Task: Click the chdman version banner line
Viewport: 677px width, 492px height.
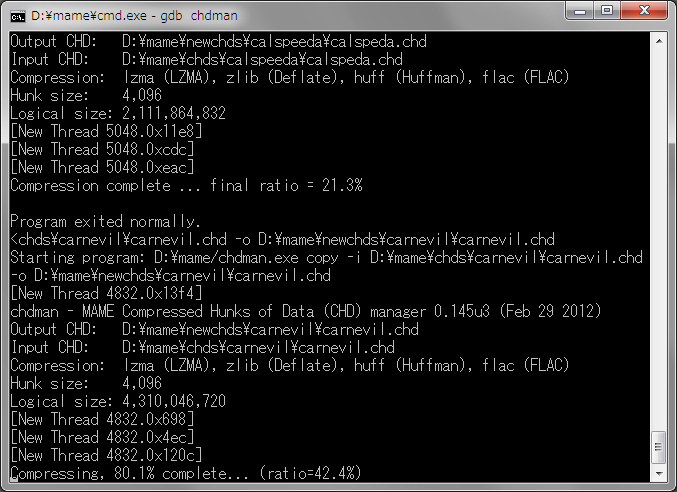Action: click(306, 311)
